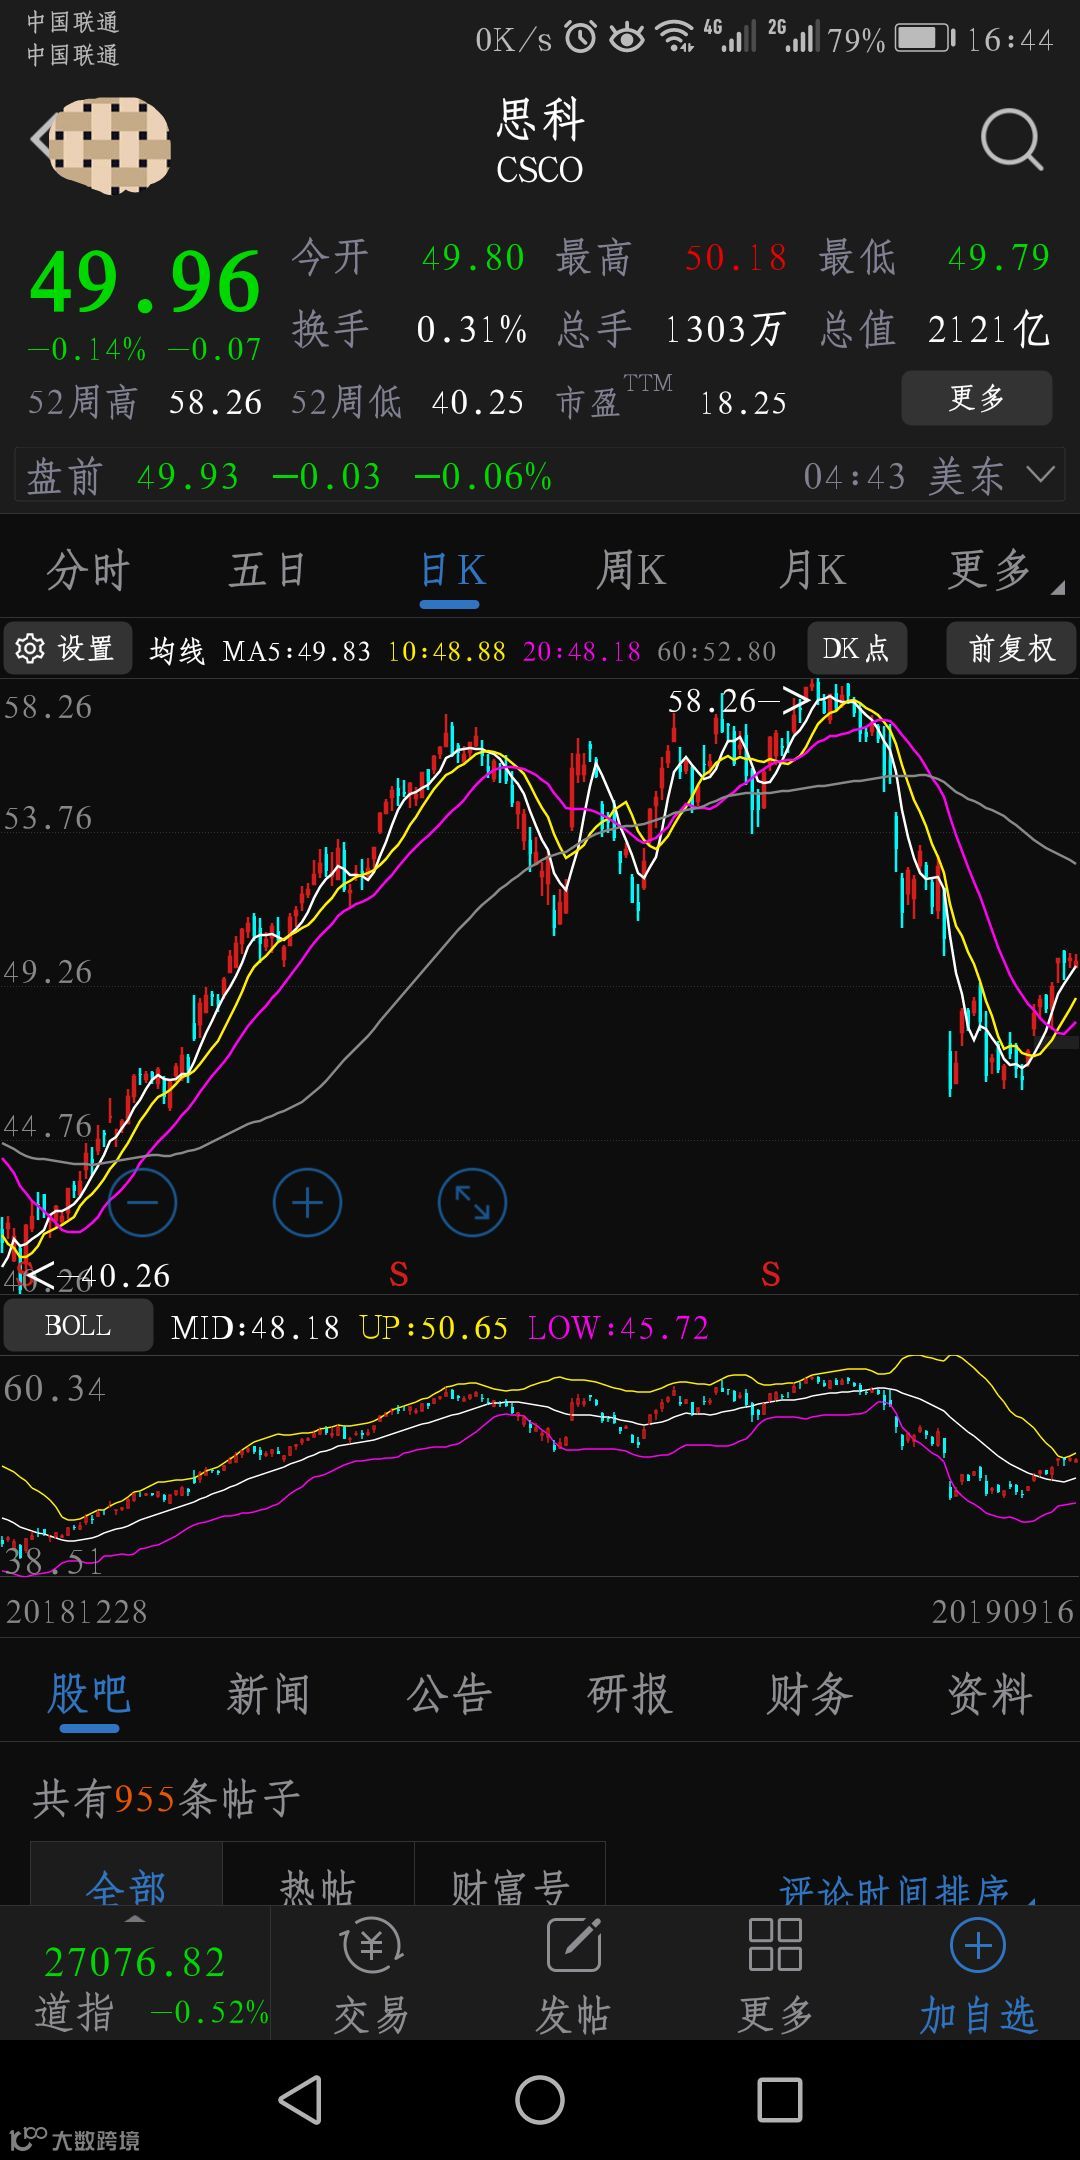The height and width of the screenshot is (2160, 1080).
Task: Tap the MID:48.18 BOLL value
Action: pos(255,1328)
